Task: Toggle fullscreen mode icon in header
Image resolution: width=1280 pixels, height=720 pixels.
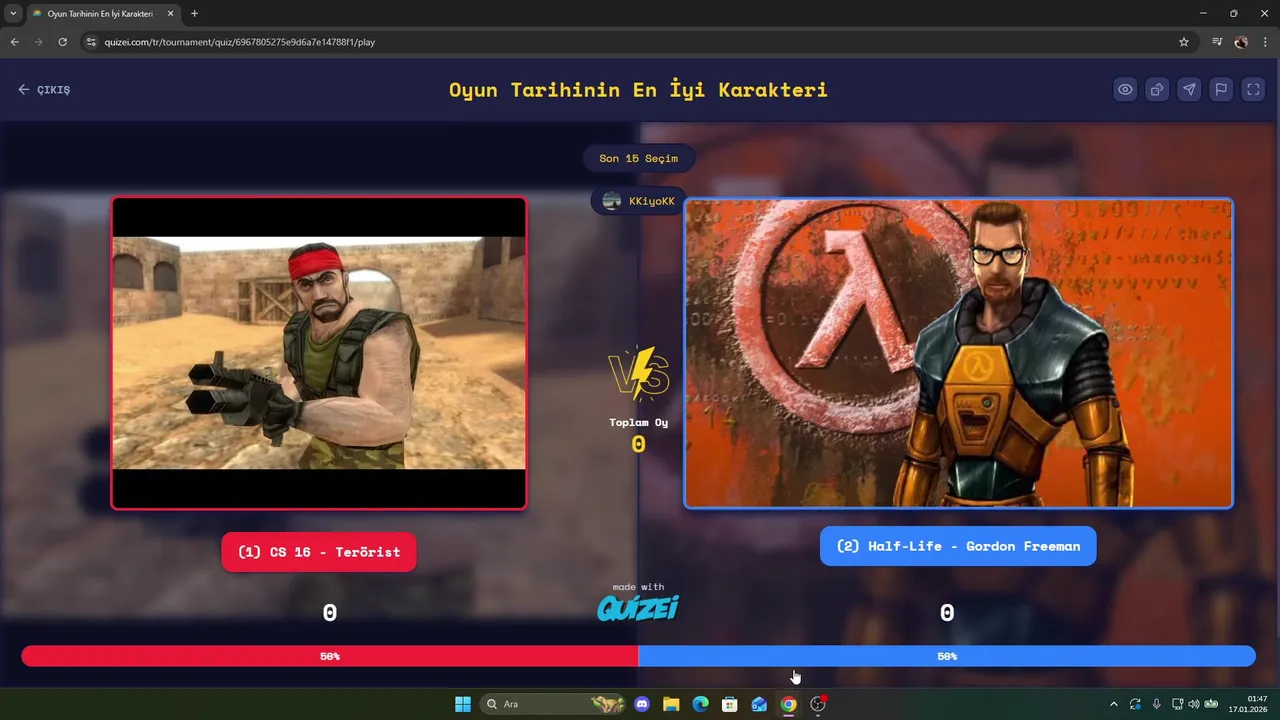Action: coord(1253,89)
